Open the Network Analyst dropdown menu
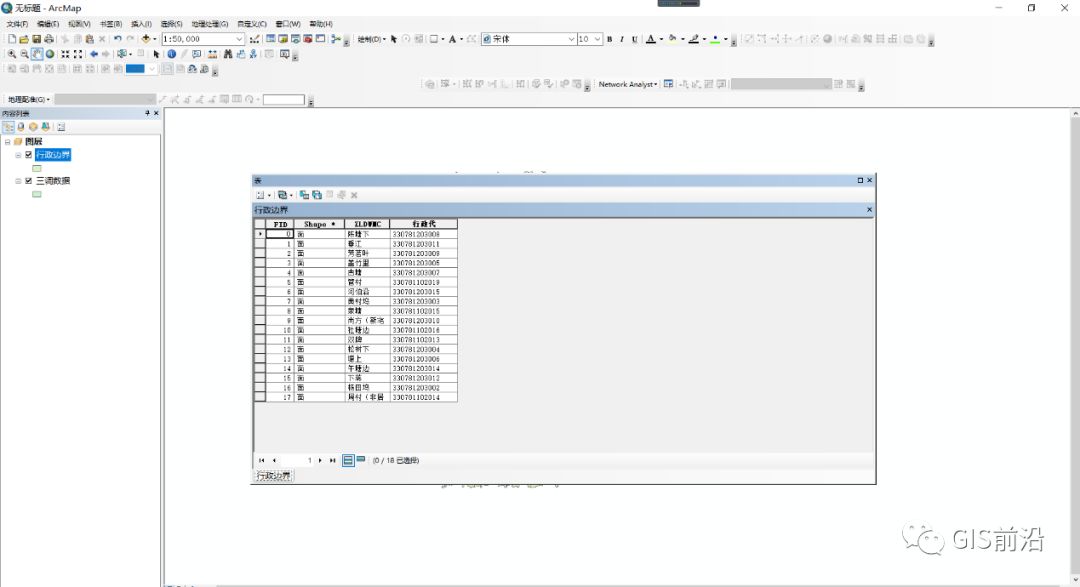This screenshot has height=587, width=1080. [627, 84]
